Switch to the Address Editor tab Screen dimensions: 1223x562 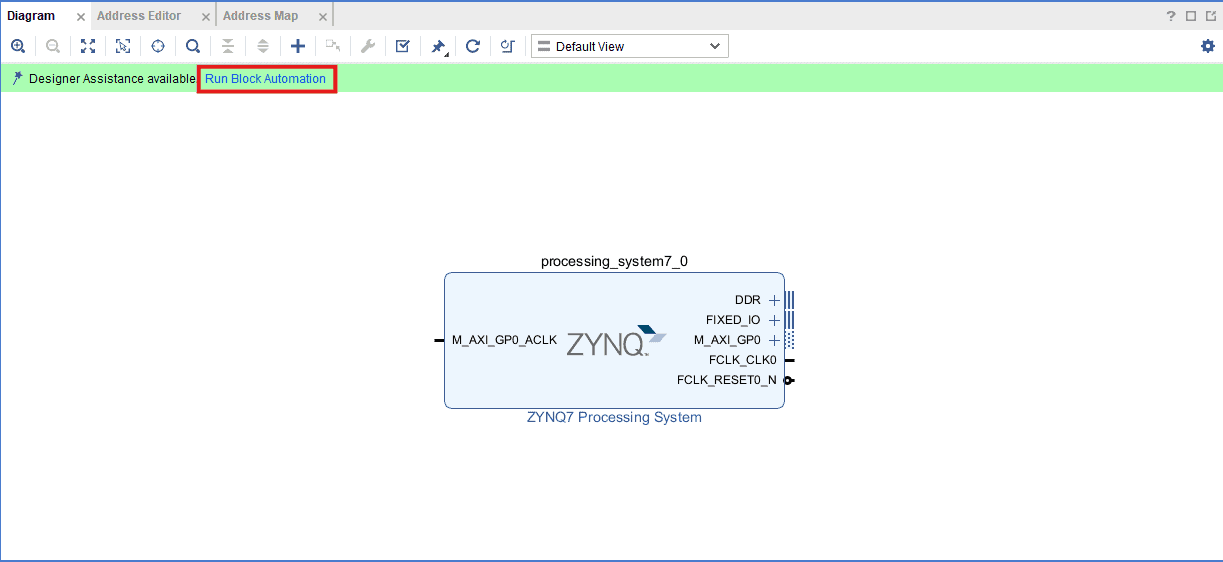[x=139, y=16]
